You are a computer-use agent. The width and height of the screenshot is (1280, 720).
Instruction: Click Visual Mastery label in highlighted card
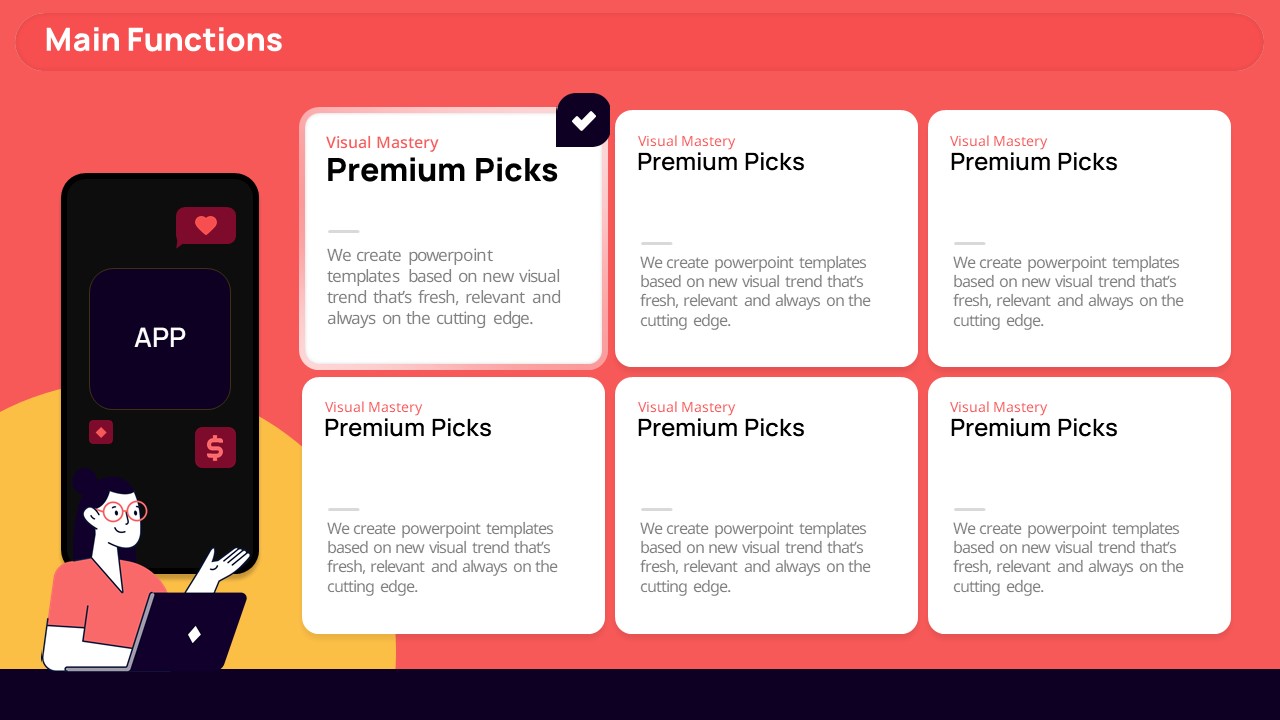tap(382, 142)
